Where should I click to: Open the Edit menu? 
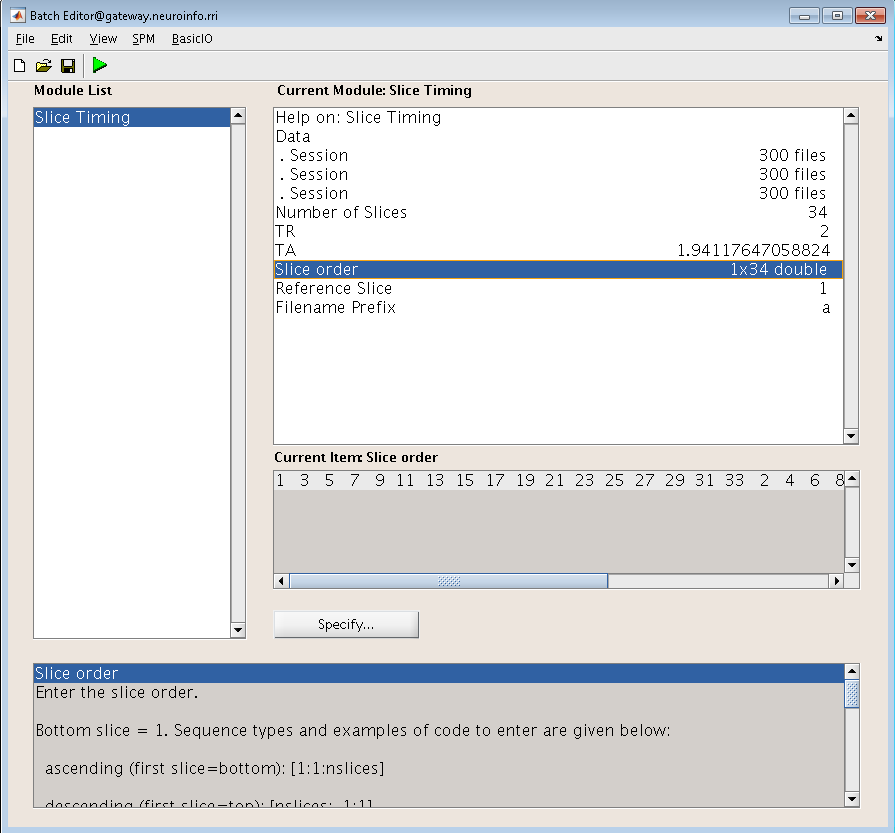tap(62, 39)
